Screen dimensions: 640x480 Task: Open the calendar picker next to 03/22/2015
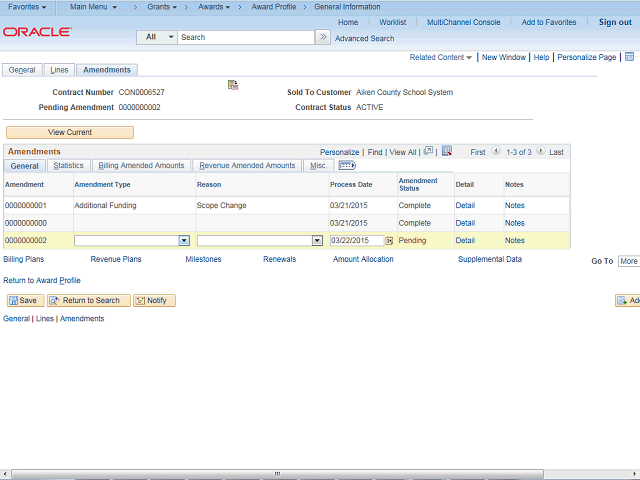[x=389, y=241]
